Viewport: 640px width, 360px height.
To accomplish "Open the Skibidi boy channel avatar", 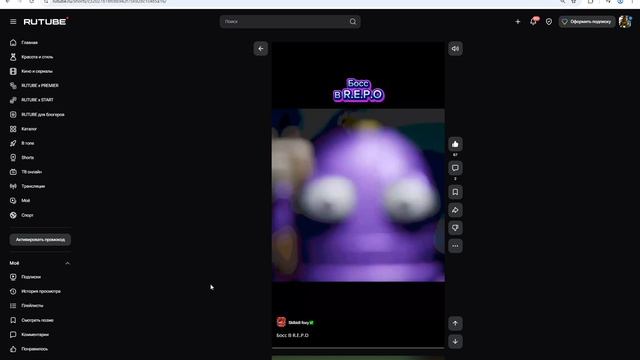I will pyautogui.click(x=281, y=322).
